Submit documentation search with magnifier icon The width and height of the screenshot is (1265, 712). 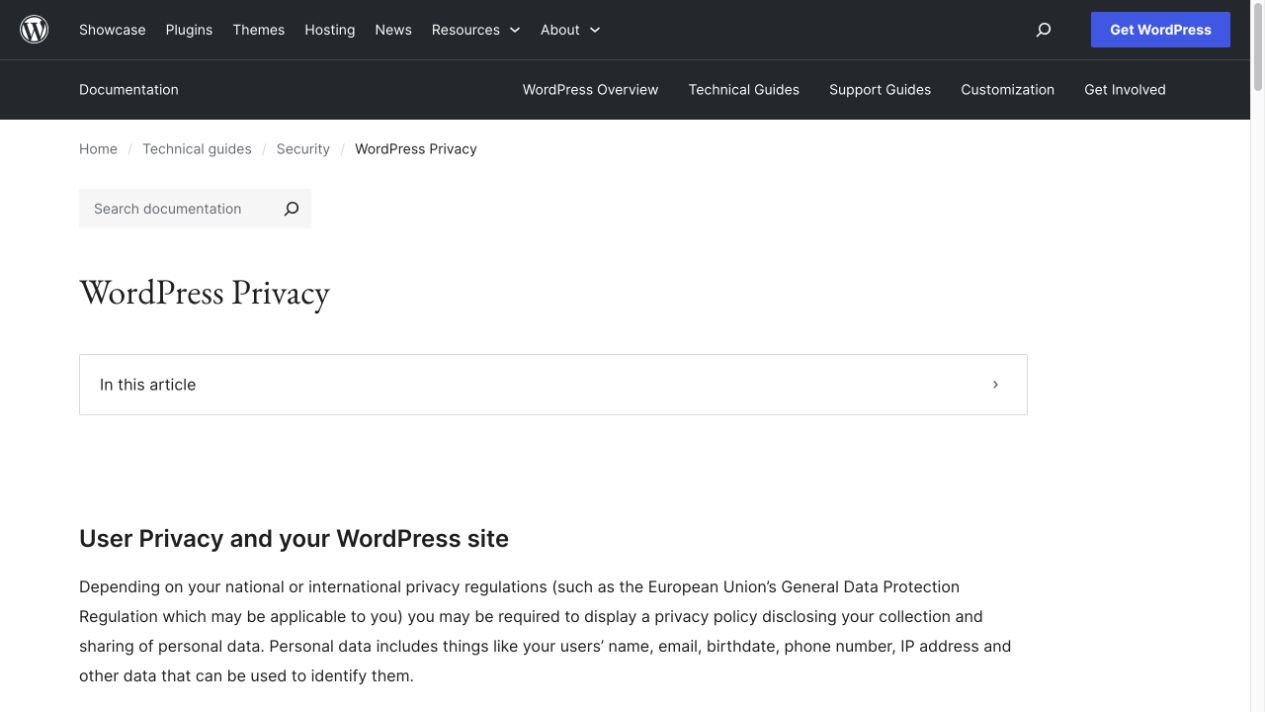(291, 209)
